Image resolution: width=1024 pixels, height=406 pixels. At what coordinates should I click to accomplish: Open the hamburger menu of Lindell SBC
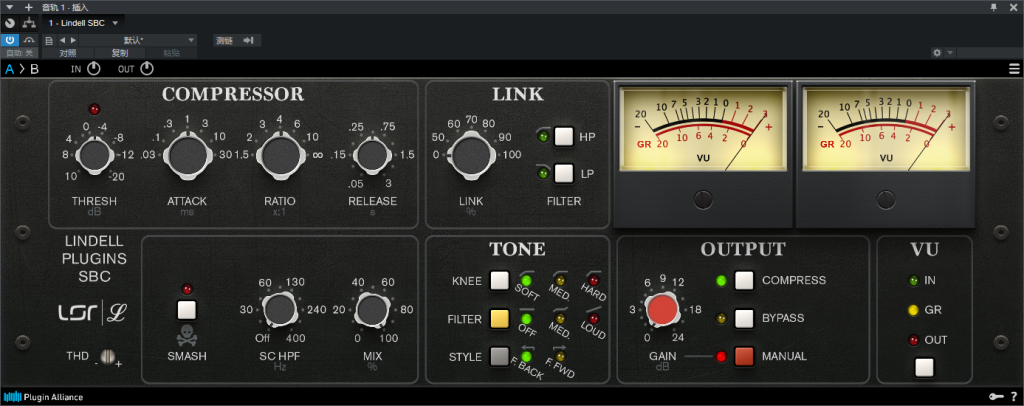[x=1014, y=69]
